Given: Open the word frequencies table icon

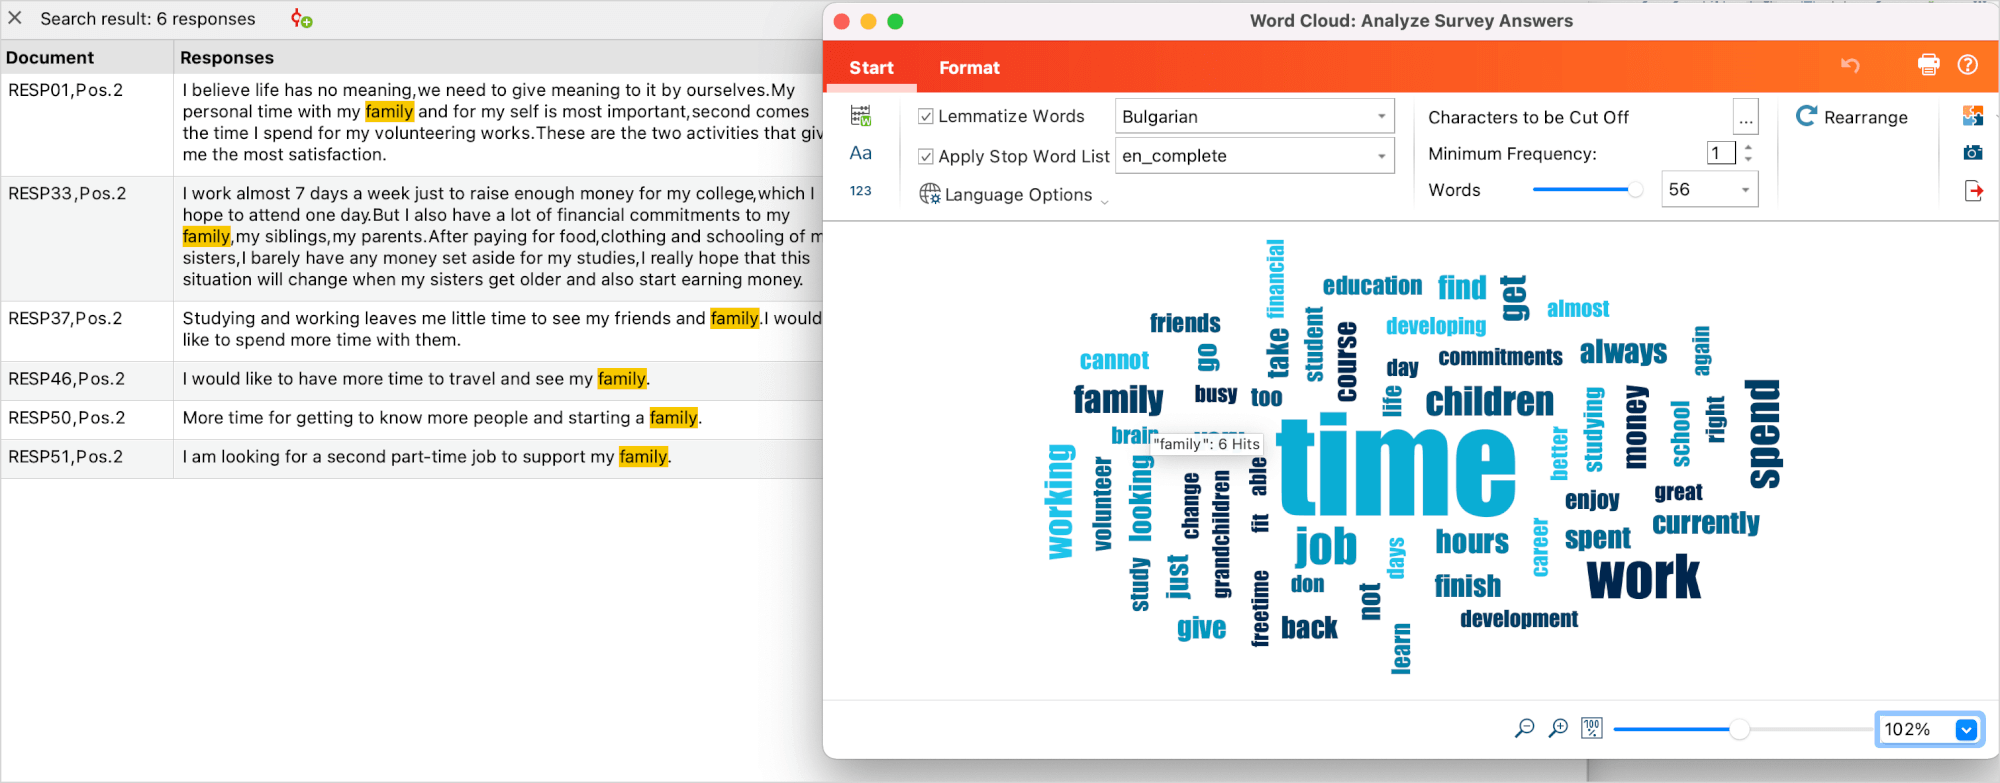Looking at the screenshot, I should (860, 116).
